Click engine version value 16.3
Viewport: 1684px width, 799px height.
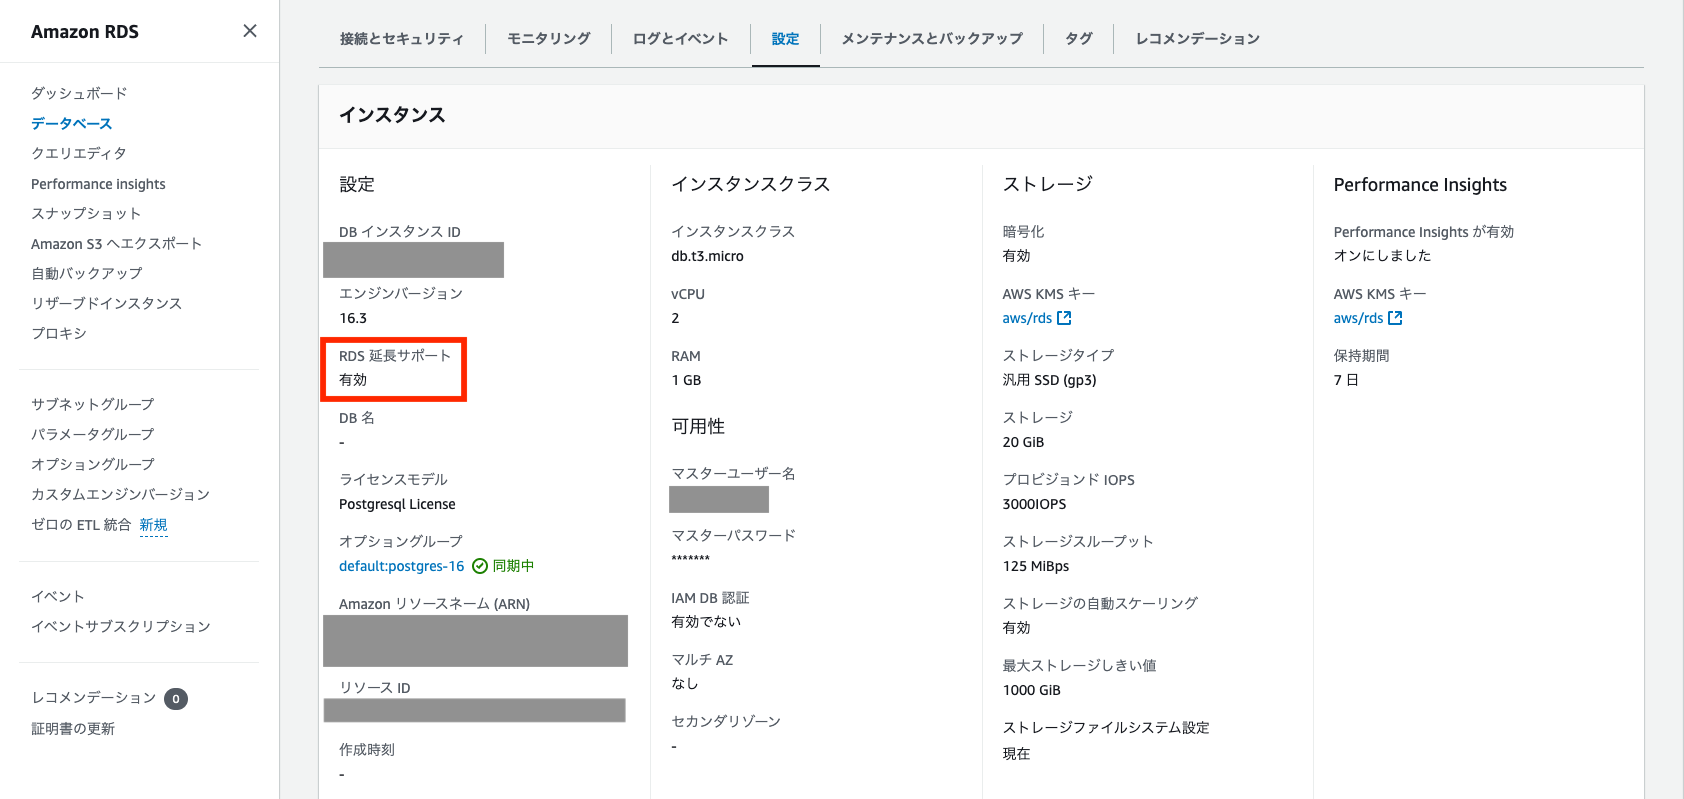(x=353, y=318)
